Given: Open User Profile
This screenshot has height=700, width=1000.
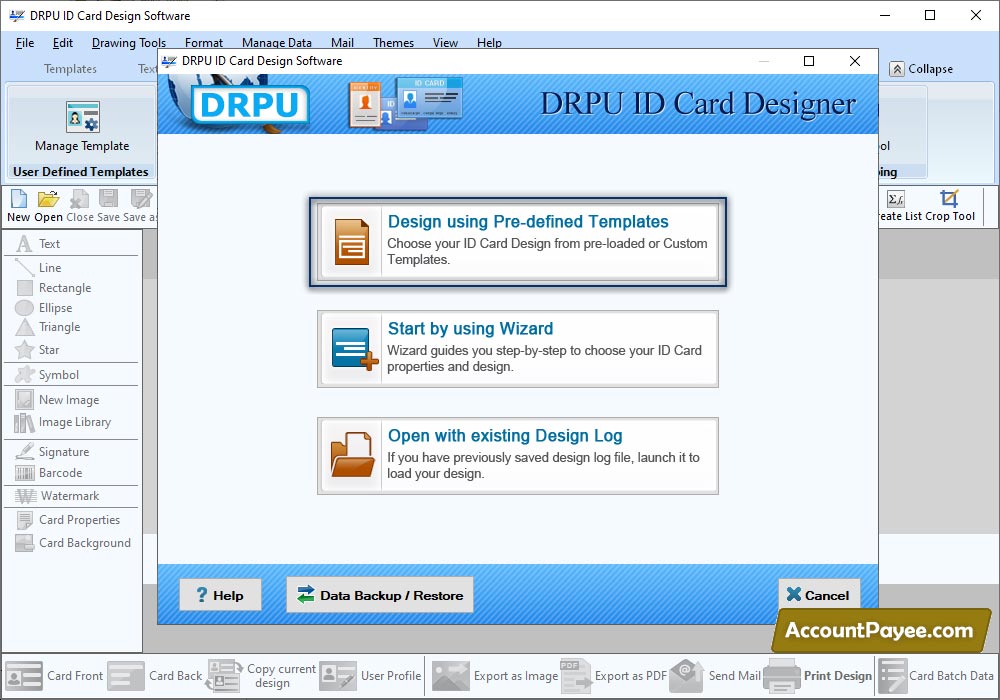Looking at the screenshot, I should point(371,676).
